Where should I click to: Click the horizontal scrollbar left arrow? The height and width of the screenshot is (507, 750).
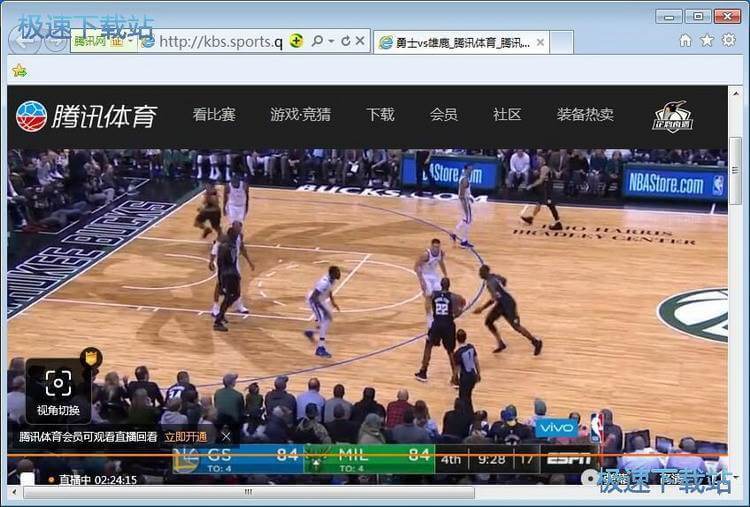[x=14, y=492]
